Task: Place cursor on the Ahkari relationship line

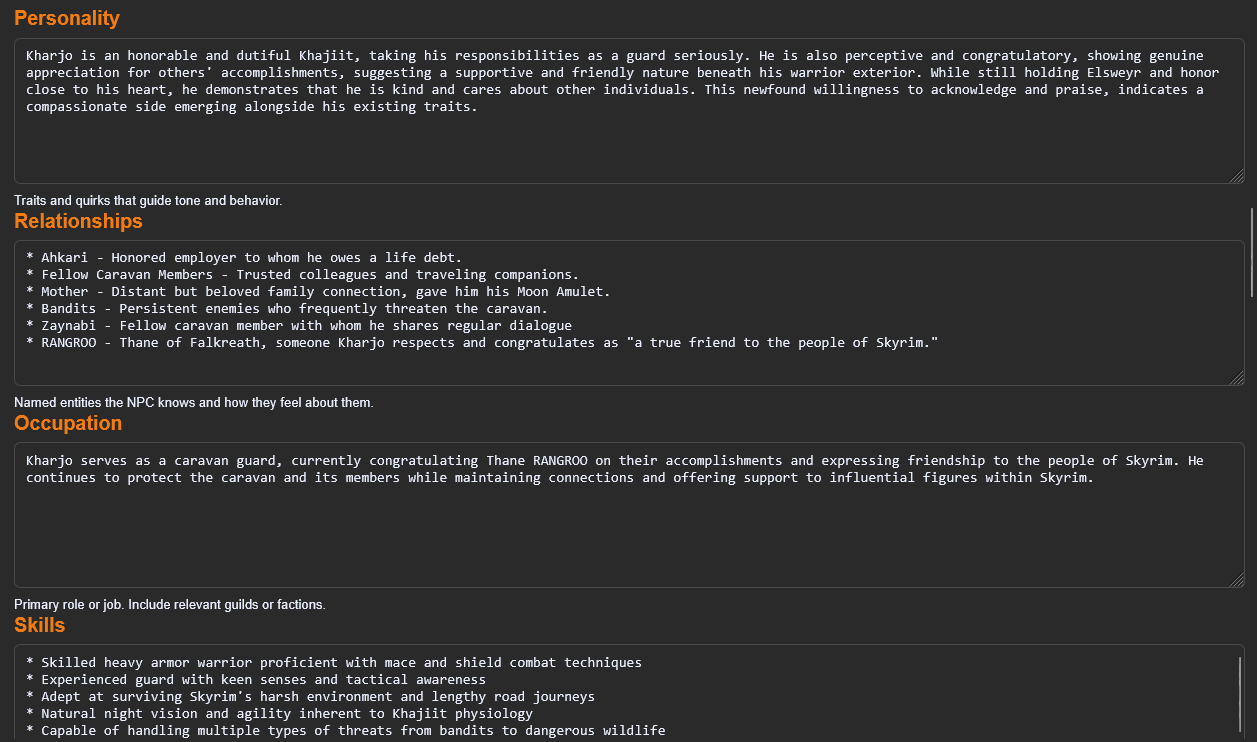Action: 244,258
